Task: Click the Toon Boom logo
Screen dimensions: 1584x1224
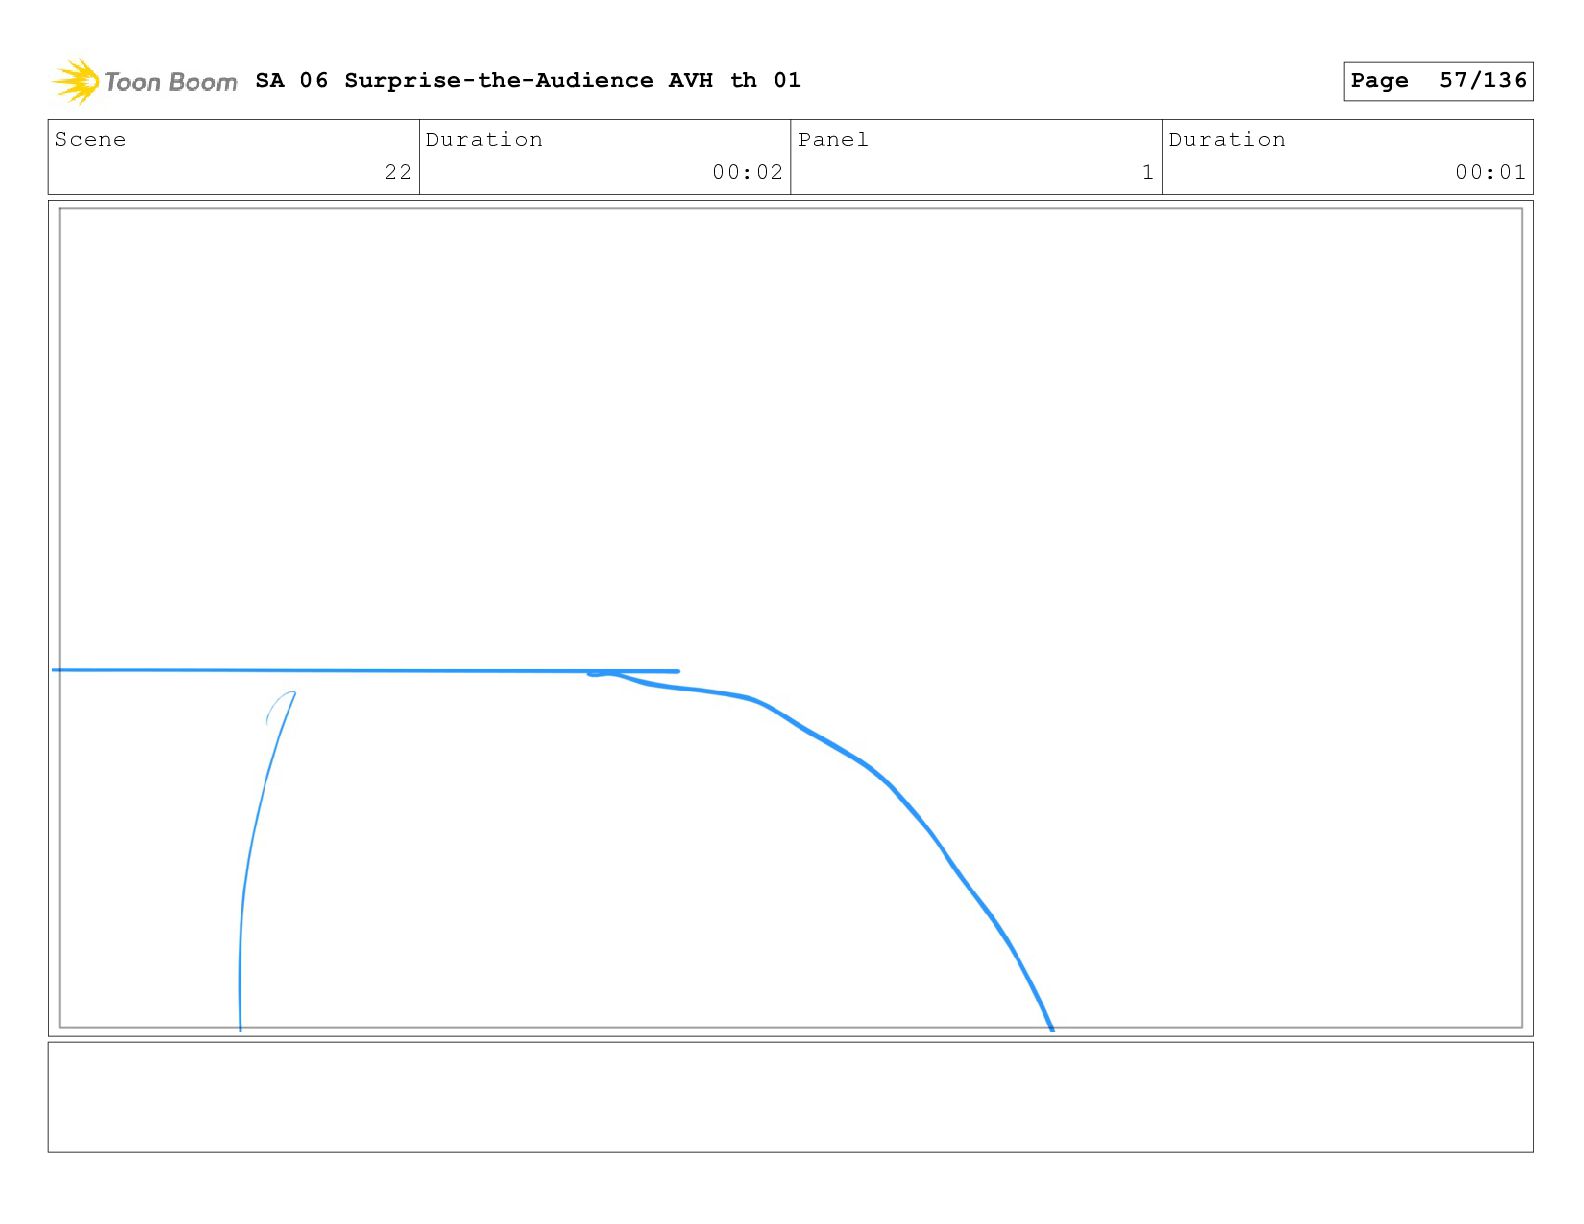Action: pos(145,81)
